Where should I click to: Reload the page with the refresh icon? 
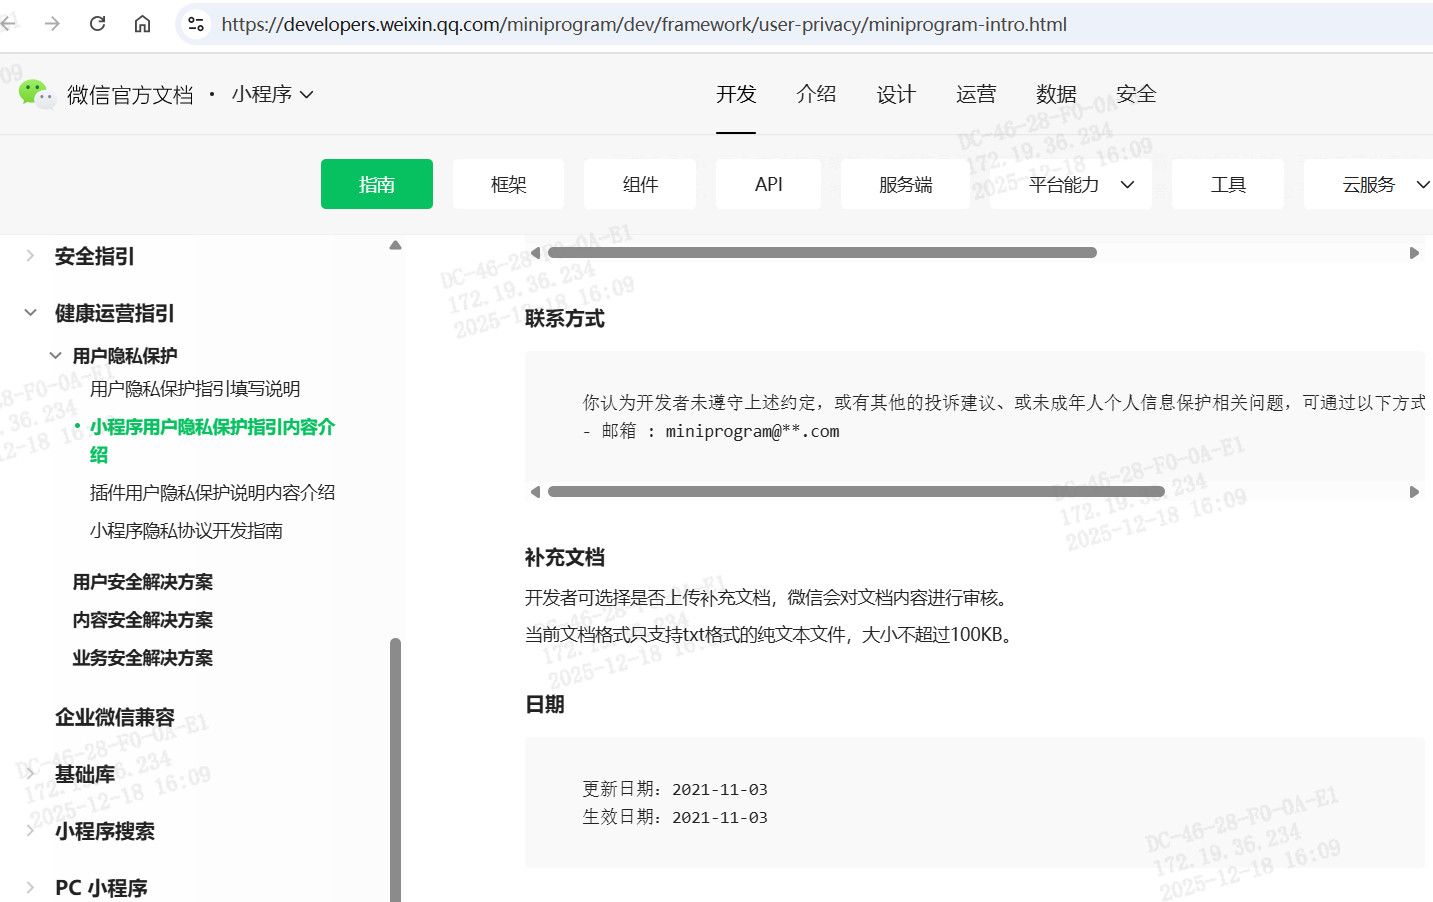point(97,24)
